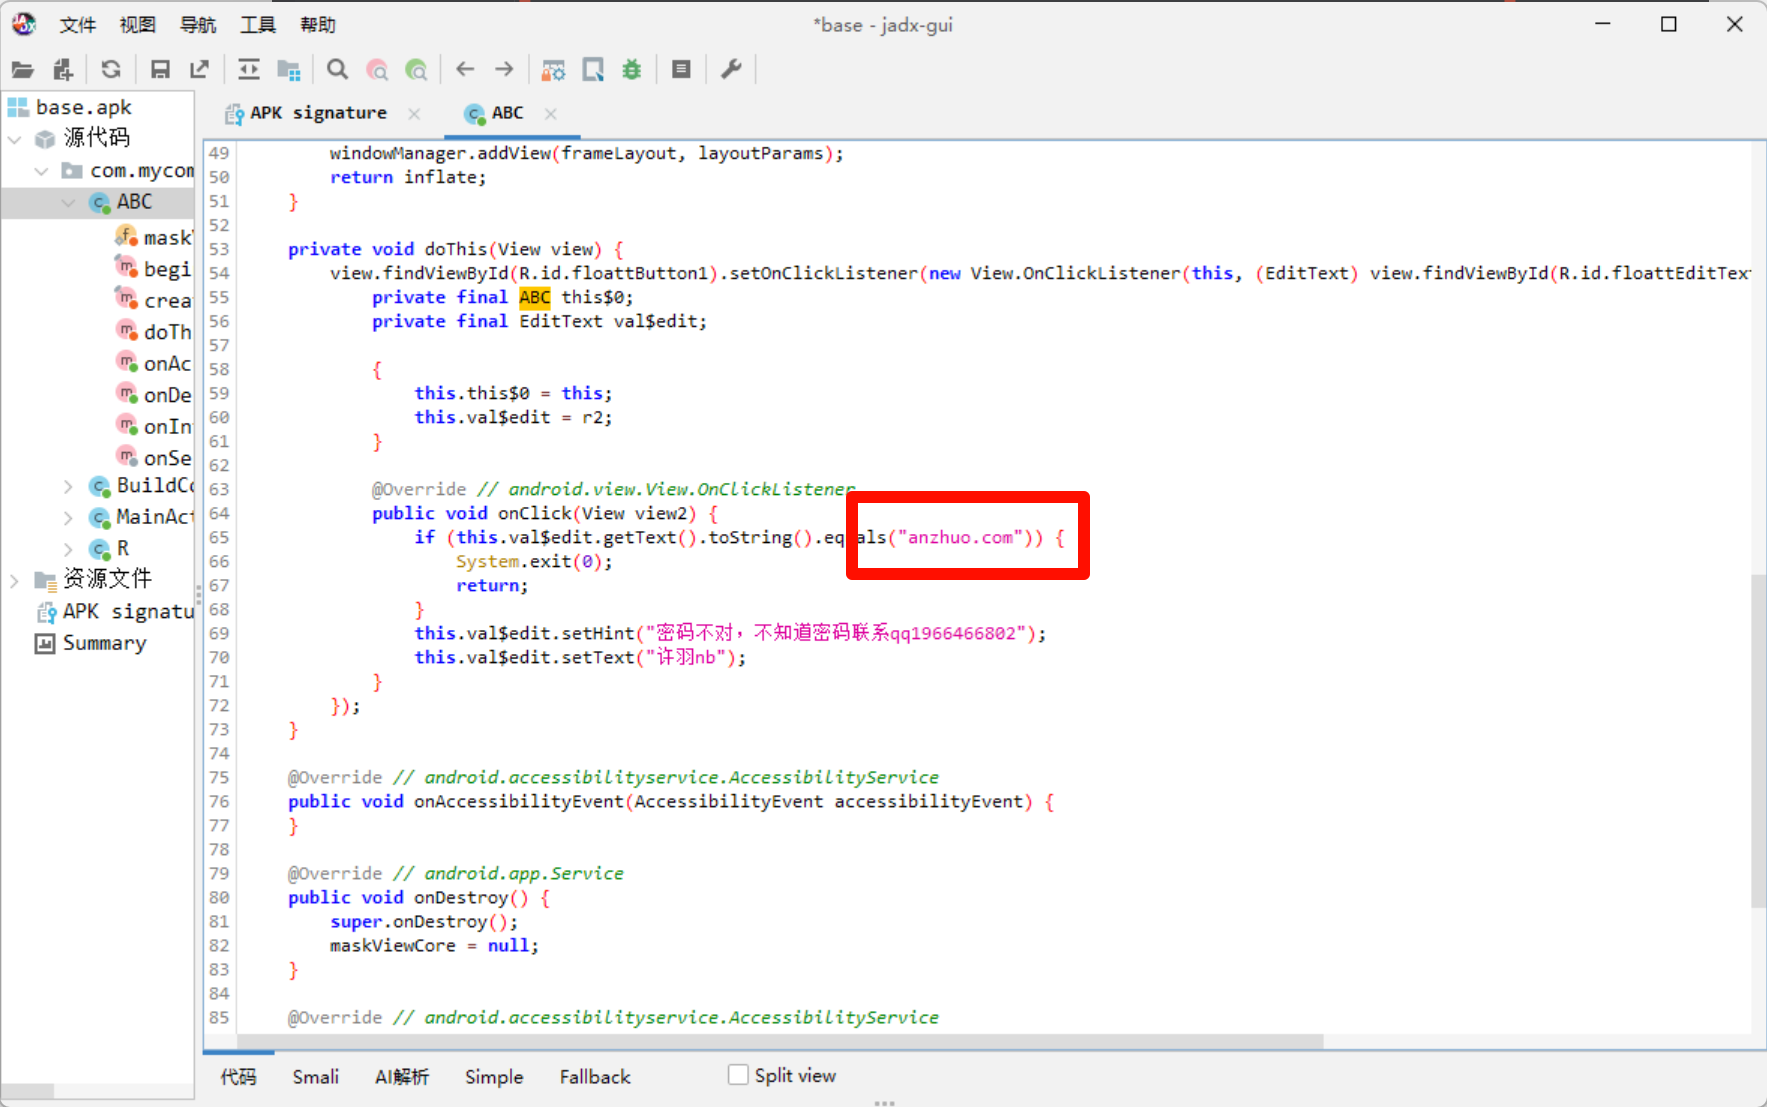Screen dimensions: 1767x1107
Task: Save all with the floppy disk icon
Action: click(159, 70)
